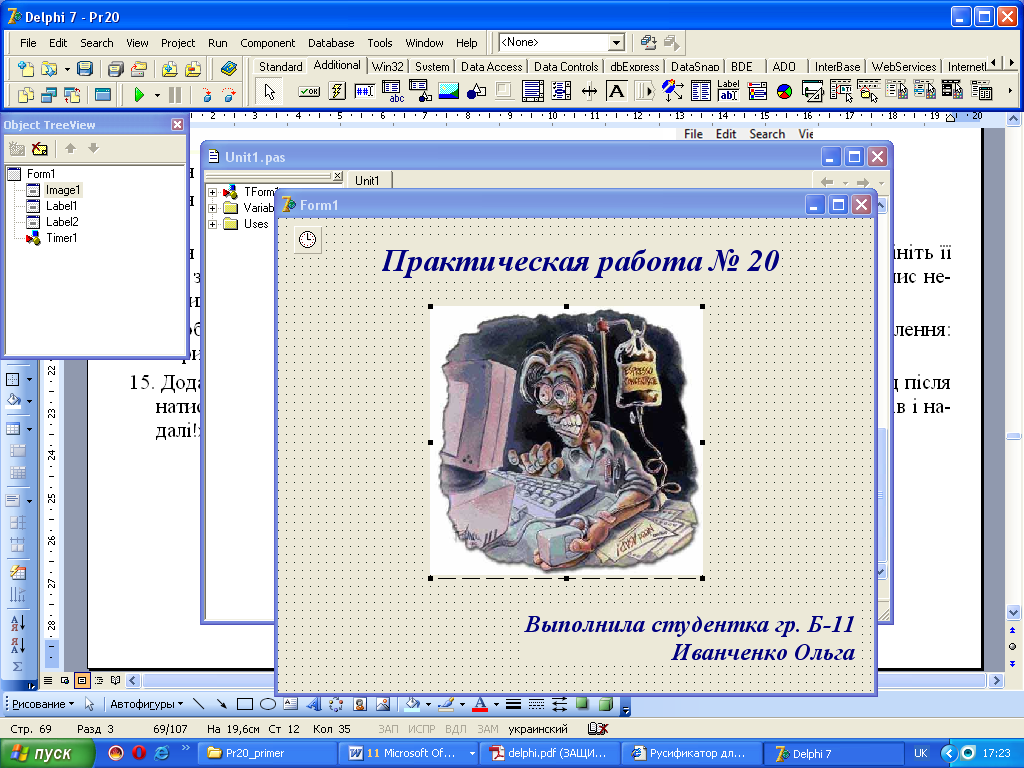Switch to the Win32 palette tab

tap(387, 67)
